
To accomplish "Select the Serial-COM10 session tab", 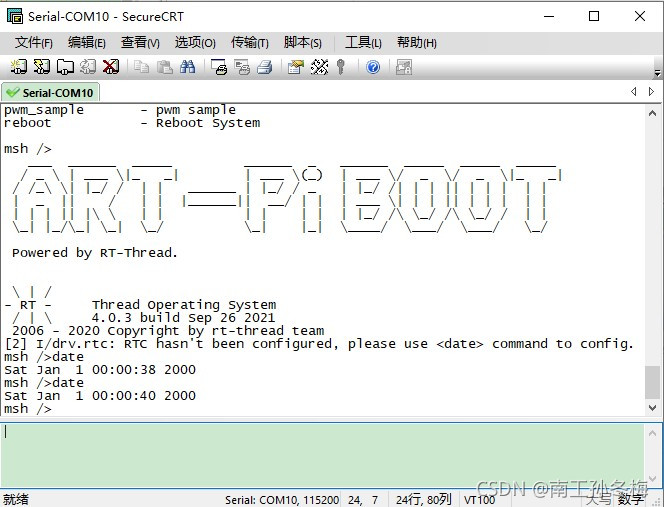I will (50, 92).
